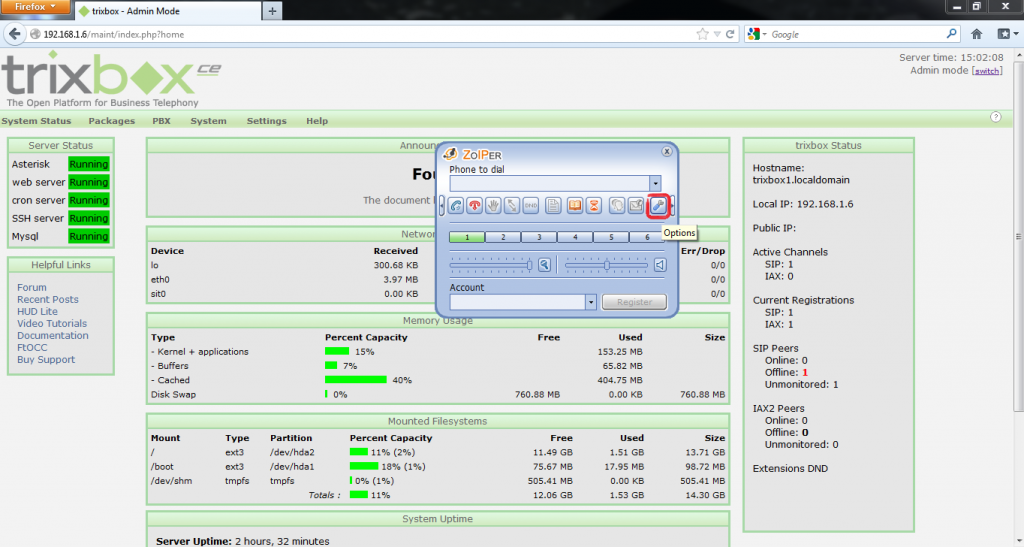The image size is (1024, 547).
Task: Toggle the DND button in Zoiper
Action: tap(531, 206)
